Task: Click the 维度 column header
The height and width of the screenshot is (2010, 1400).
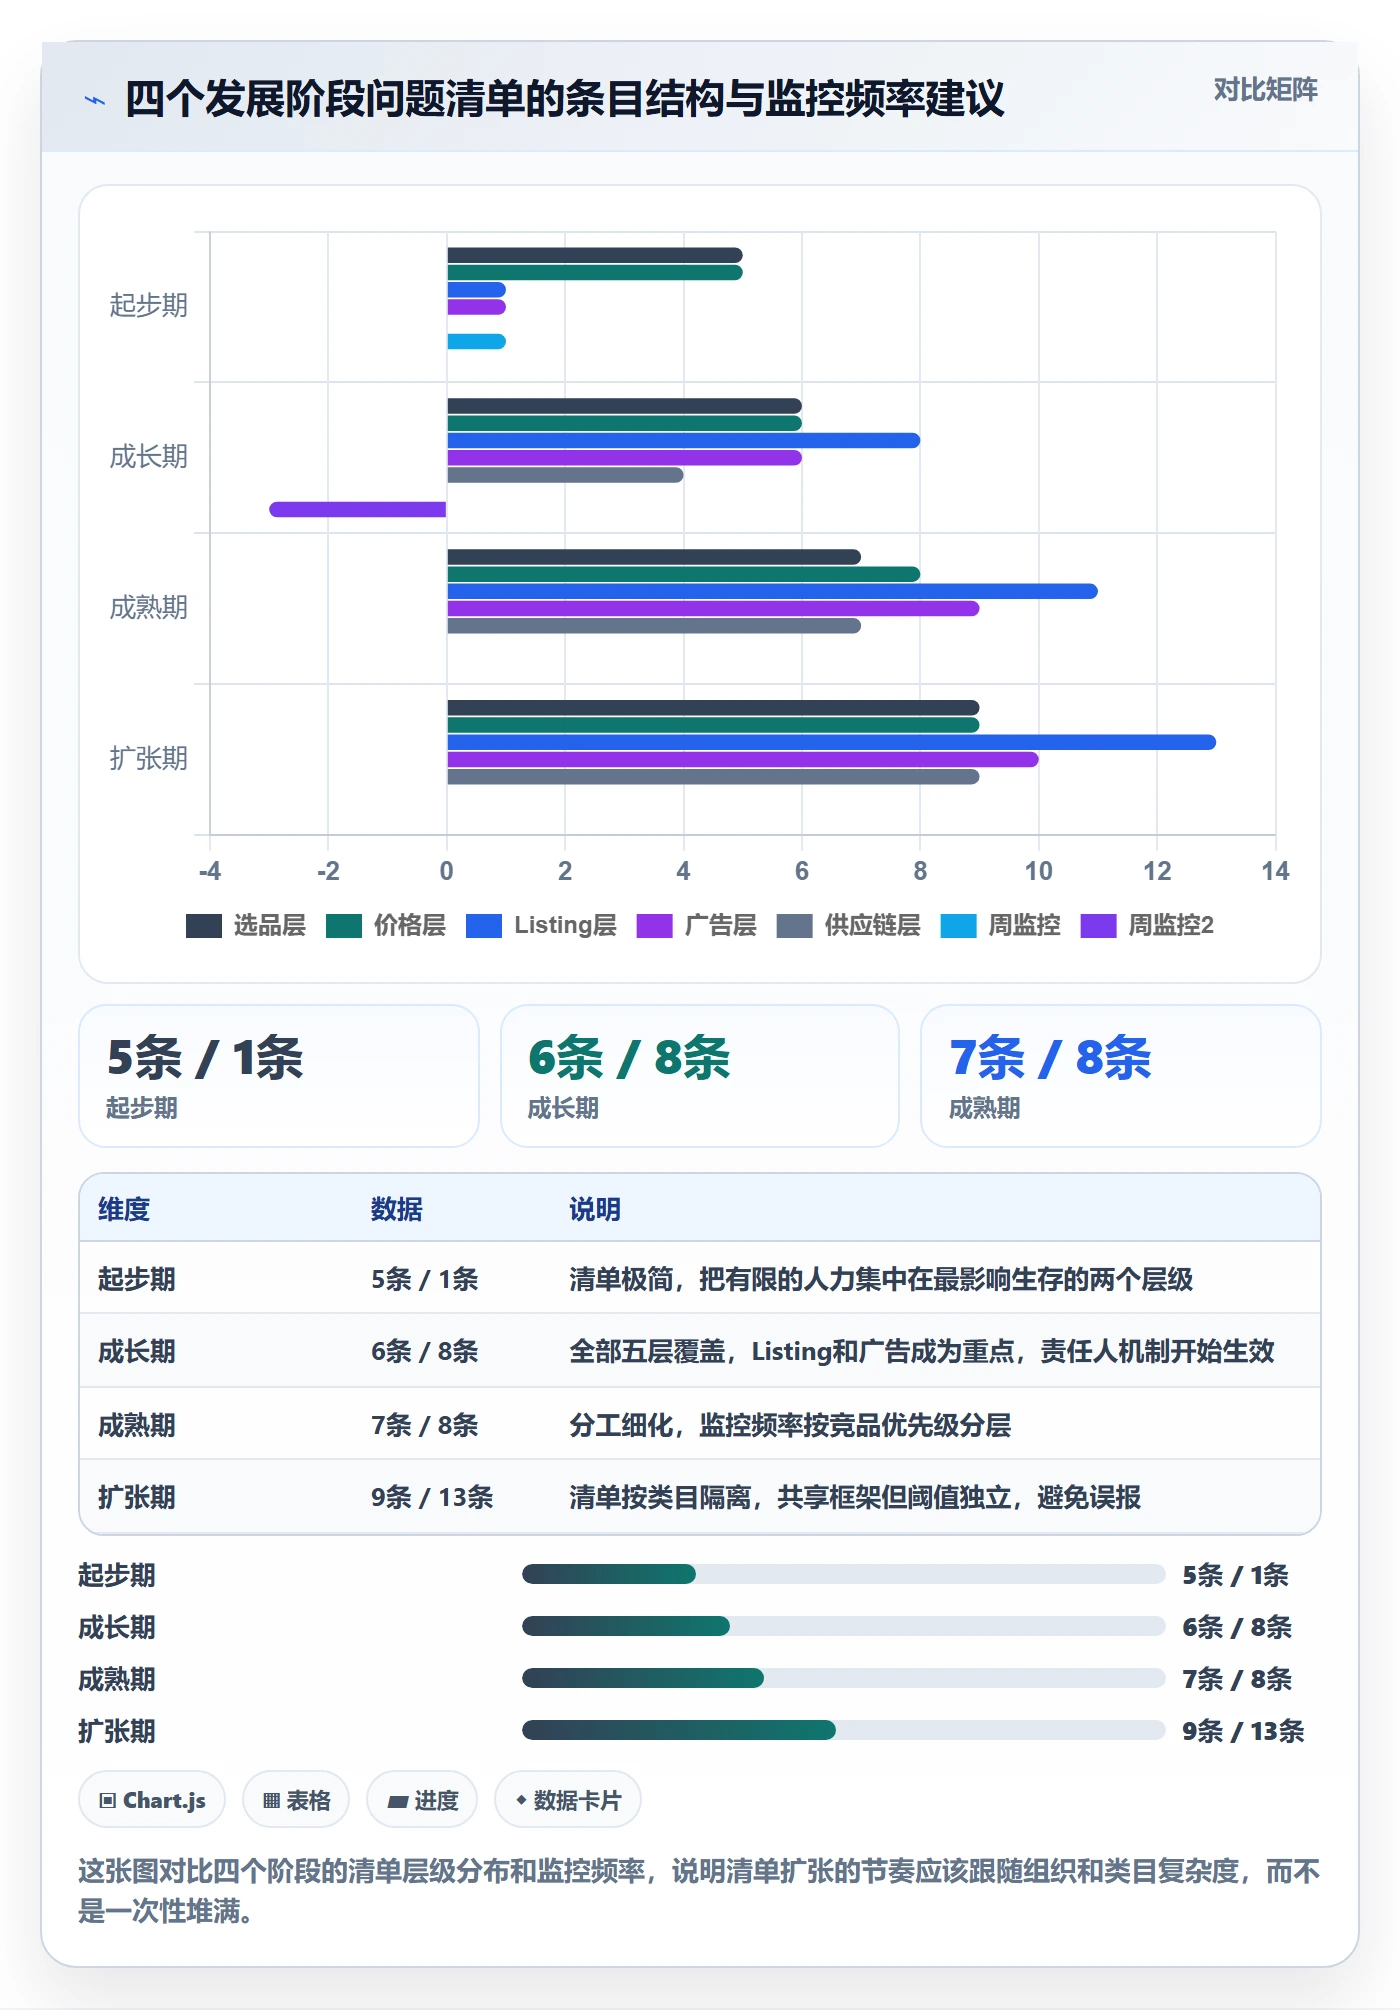Action: pyautogui.click(x=124, y=1209)
